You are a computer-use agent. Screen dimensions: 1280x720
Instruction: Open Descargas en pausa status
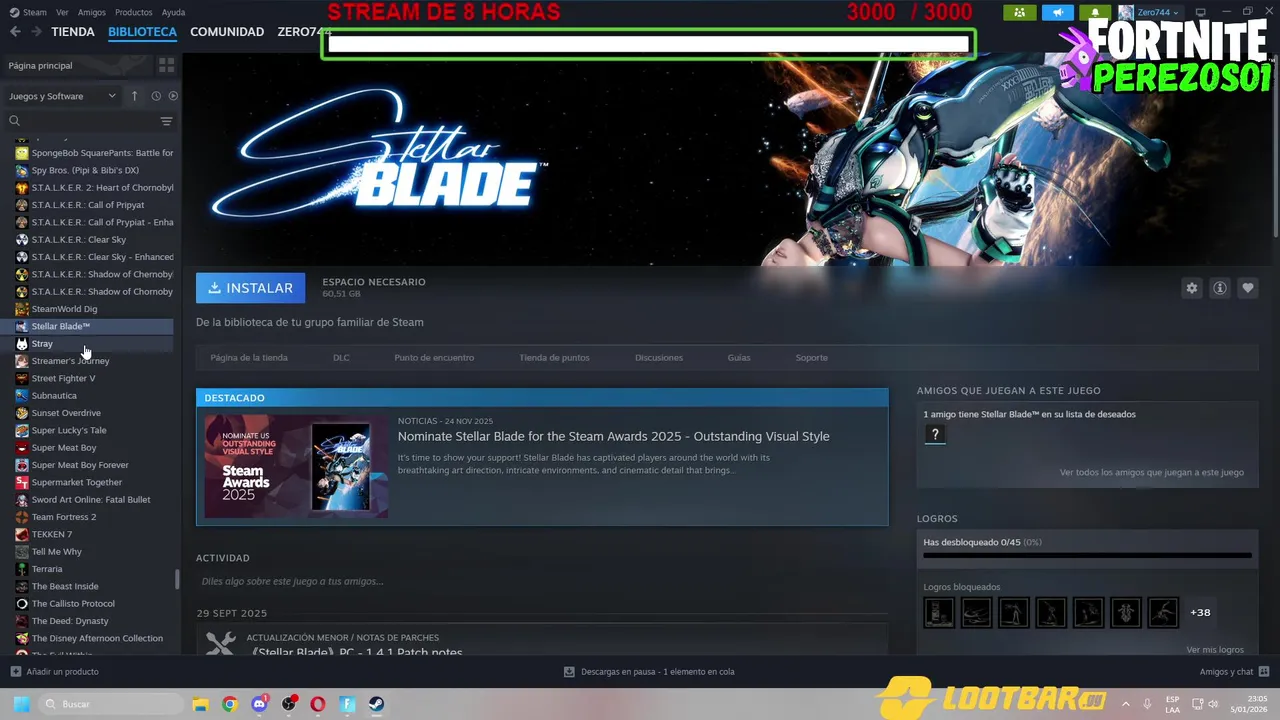tap(649, 672)
